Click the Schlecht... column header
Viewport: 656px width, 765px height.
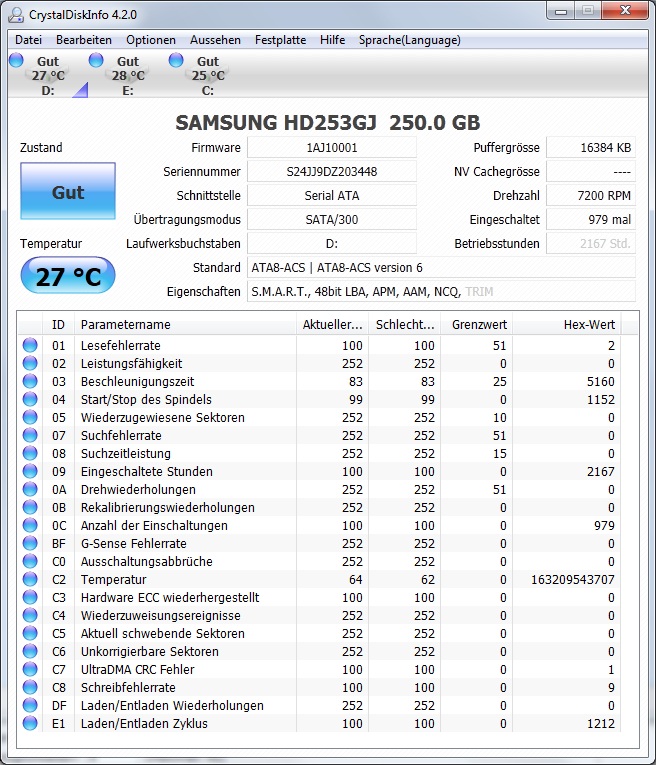pyautogui.click(x=405, y=324)
